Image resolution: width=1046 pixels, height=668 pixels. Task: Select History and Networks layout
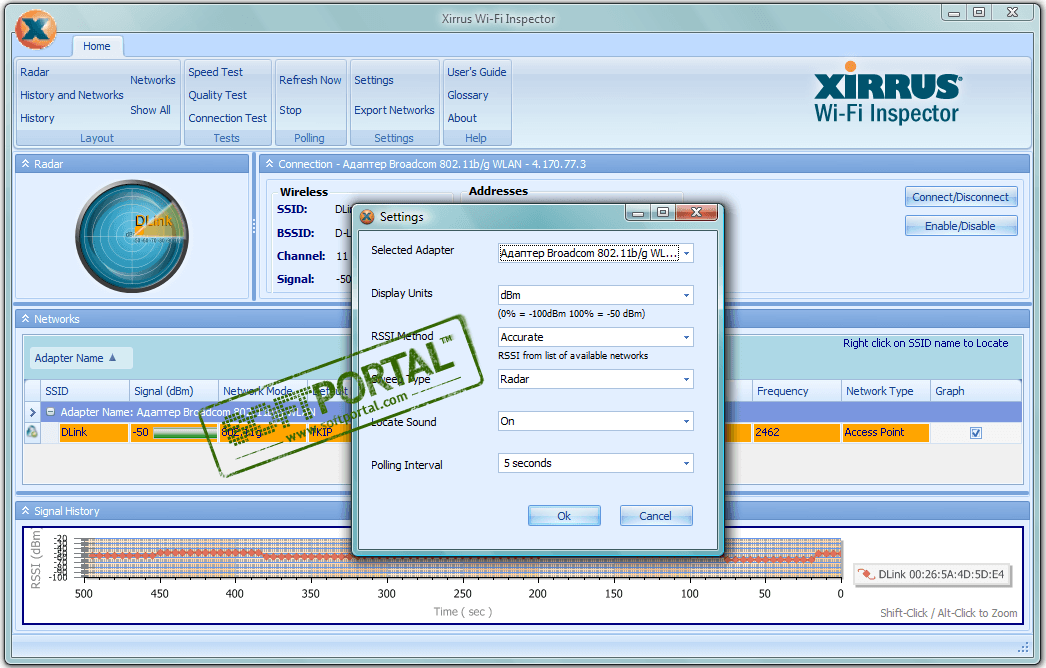pyautogui.click(x=72, y=95)
